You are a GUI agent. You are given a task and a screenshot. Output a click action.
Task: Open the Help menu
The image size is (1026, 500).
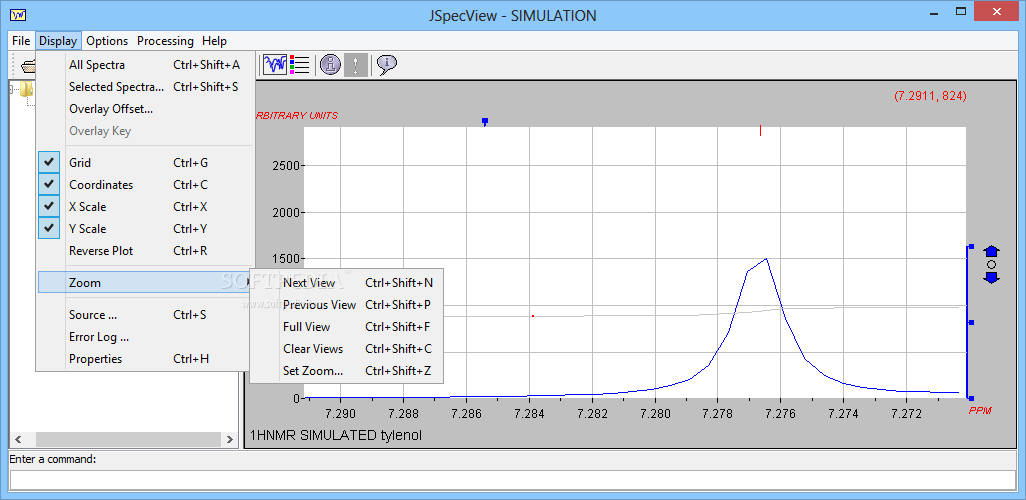pos(215,41)
